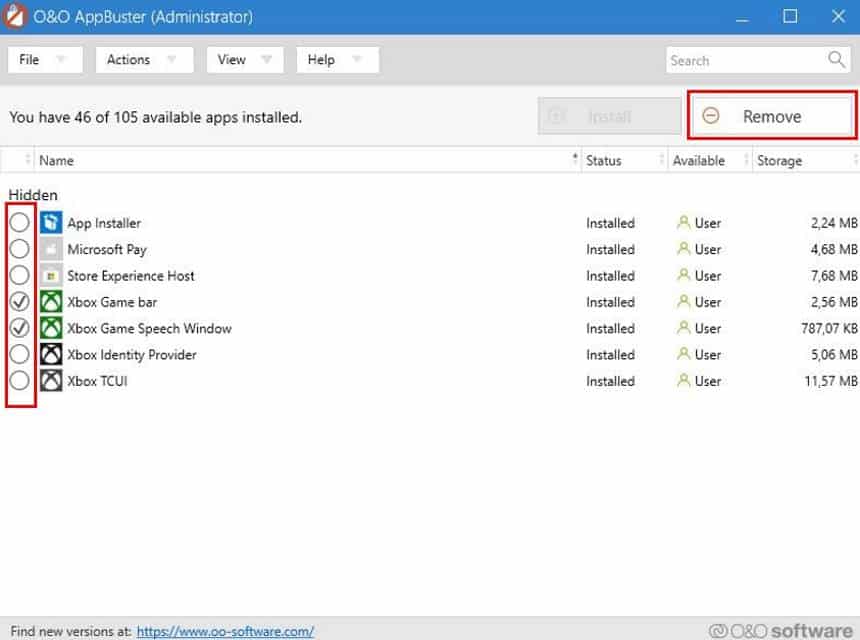Click the Xbox TCUI icon
The image size is (860, 640).
pyautogui.click(x=51, y=381)
